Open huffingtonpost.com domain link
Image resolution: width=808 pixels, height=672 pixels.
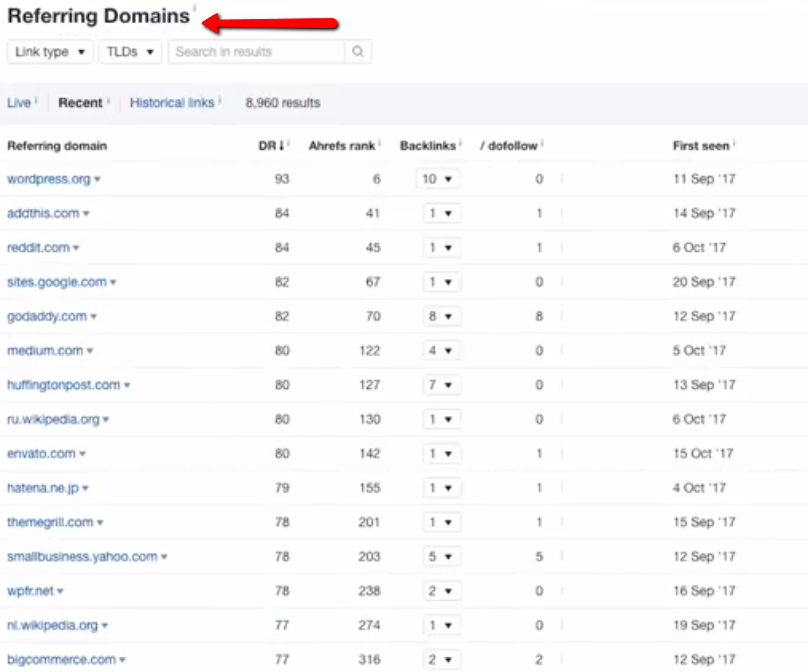tap(63, 385)
